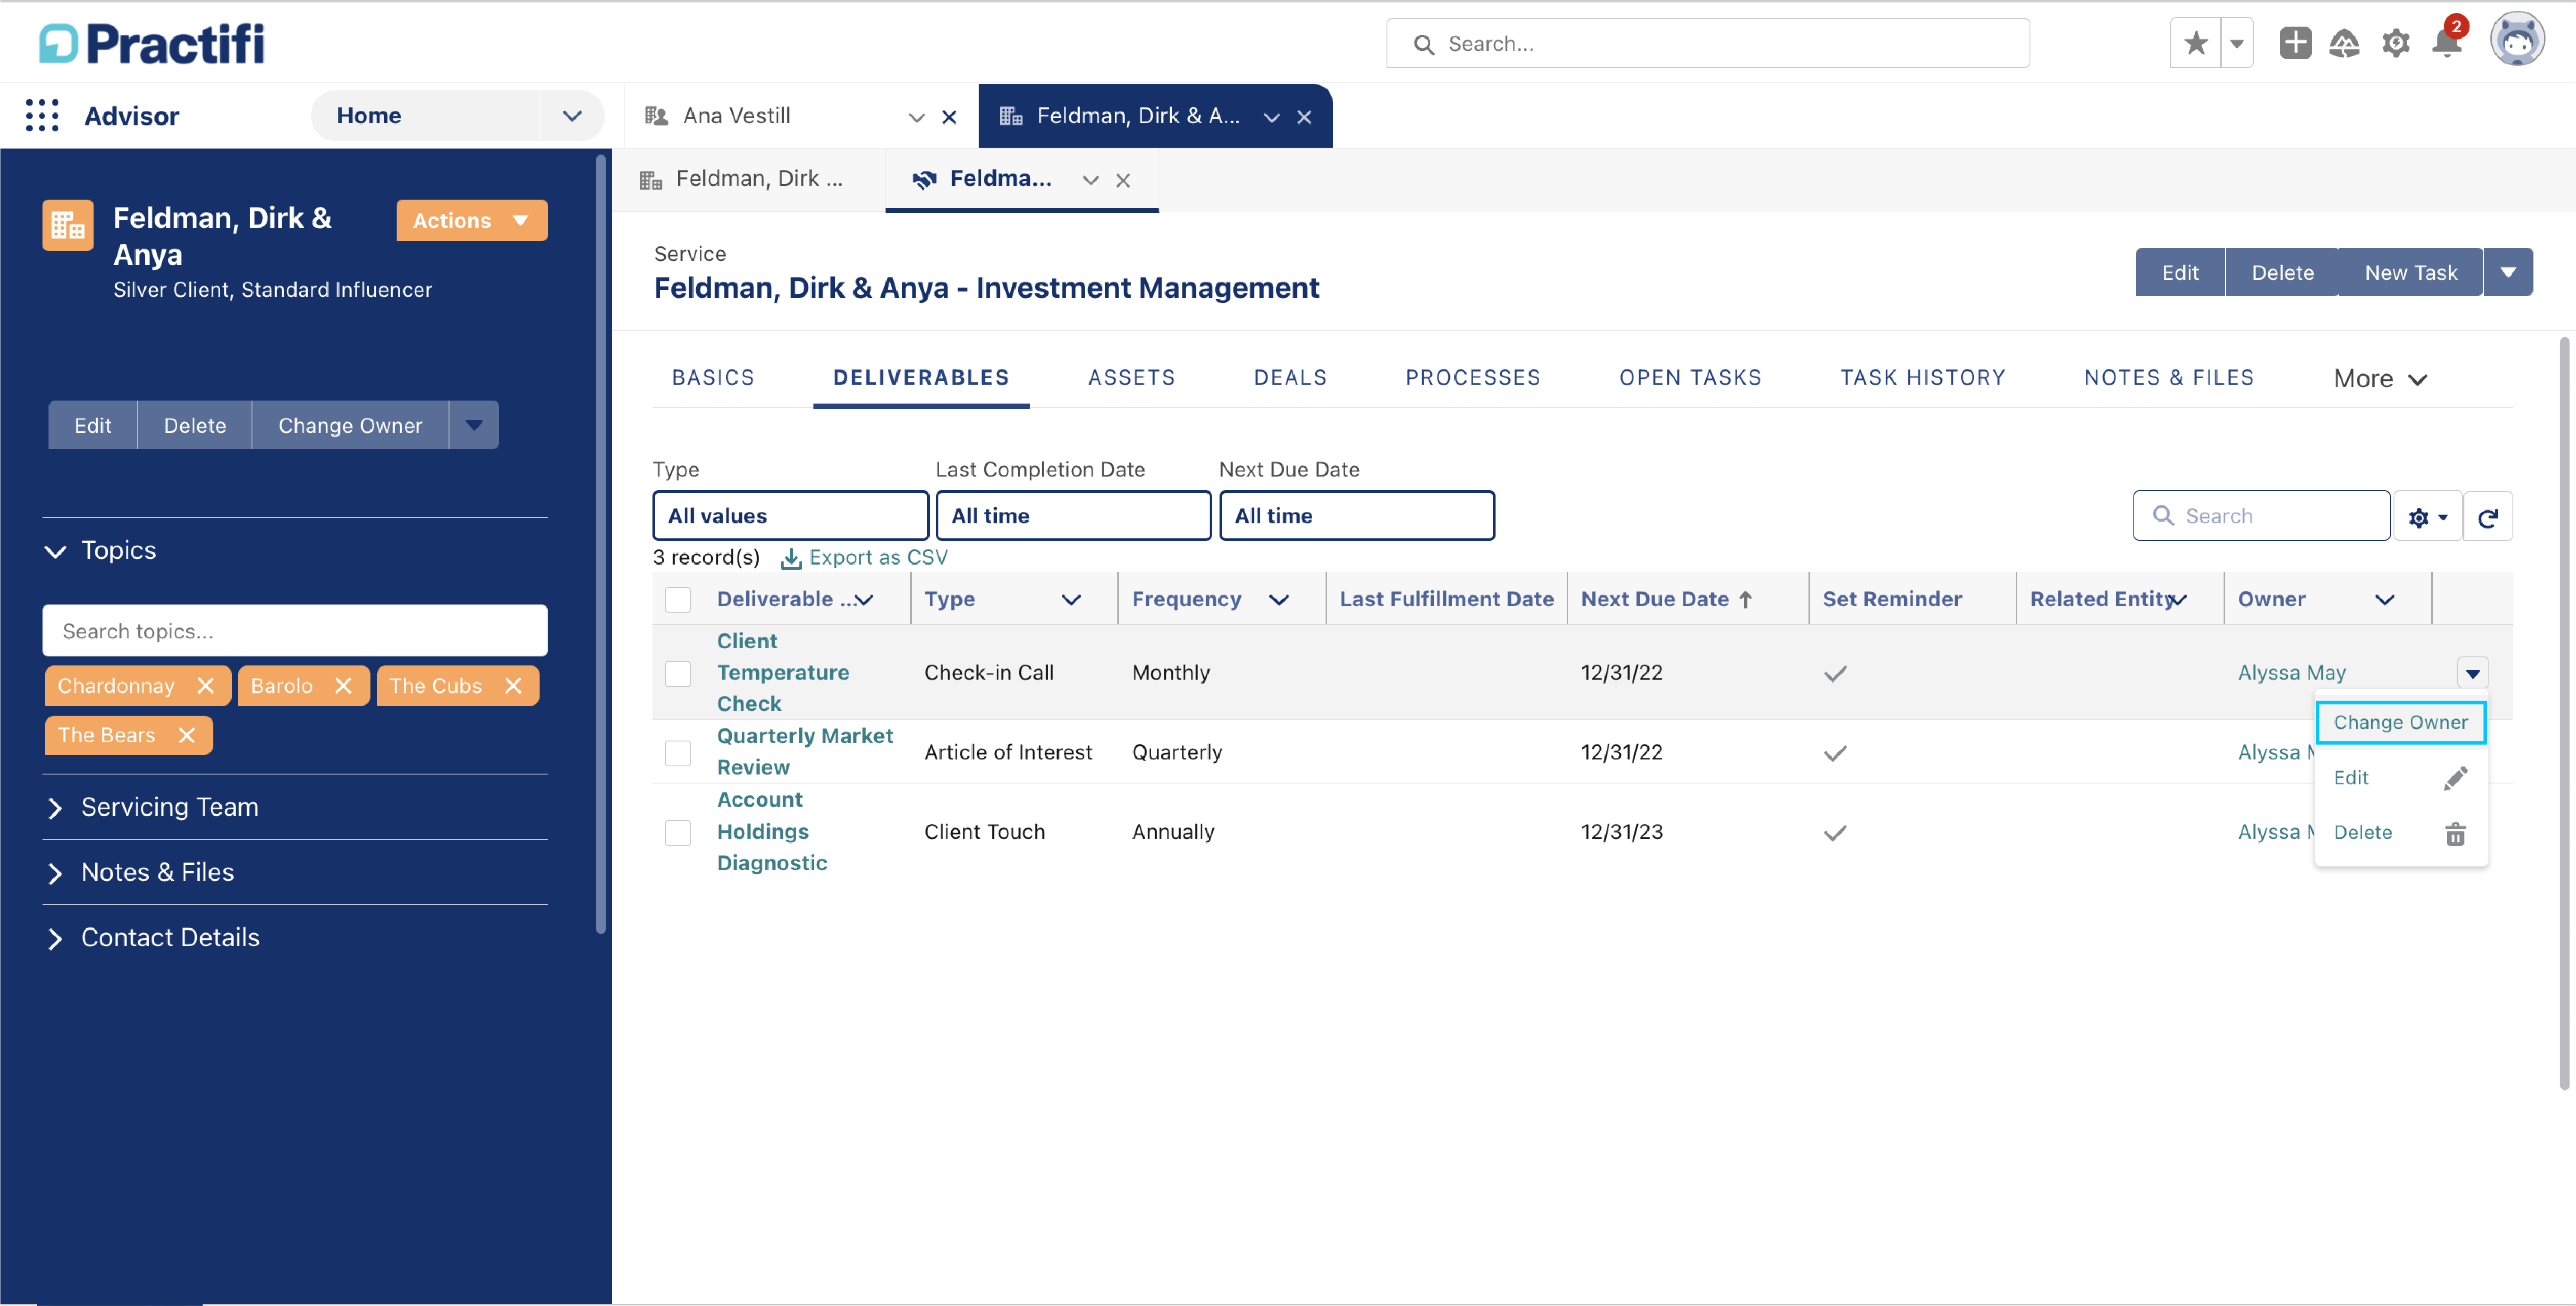Click reminder checkmark for Client Temperature Check
The image size is (2576, 1306).
point(1835,673)
